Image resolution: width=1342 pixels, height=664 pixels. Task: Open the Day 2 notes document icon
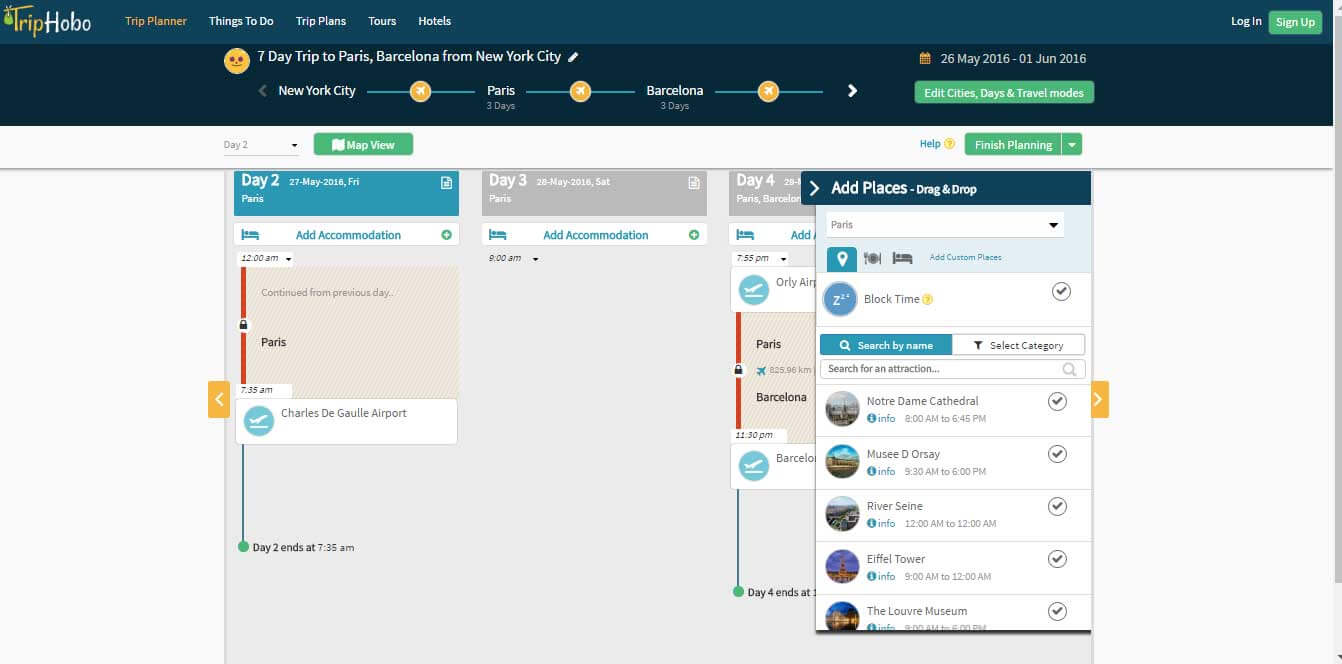point(446,183)
